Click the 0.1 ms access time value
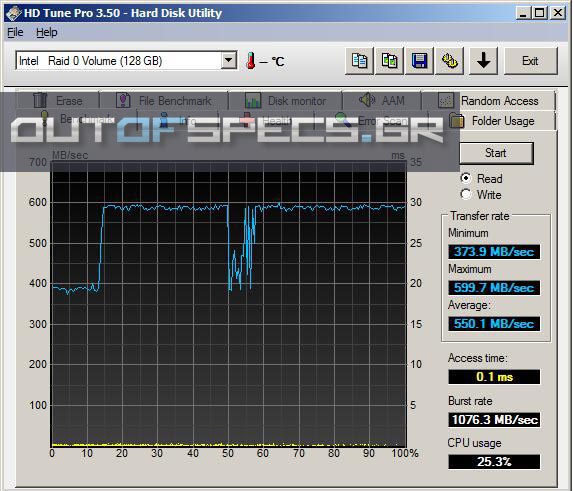Image resolution: width=573 pixels, height=491 pixels. point(494,377)
